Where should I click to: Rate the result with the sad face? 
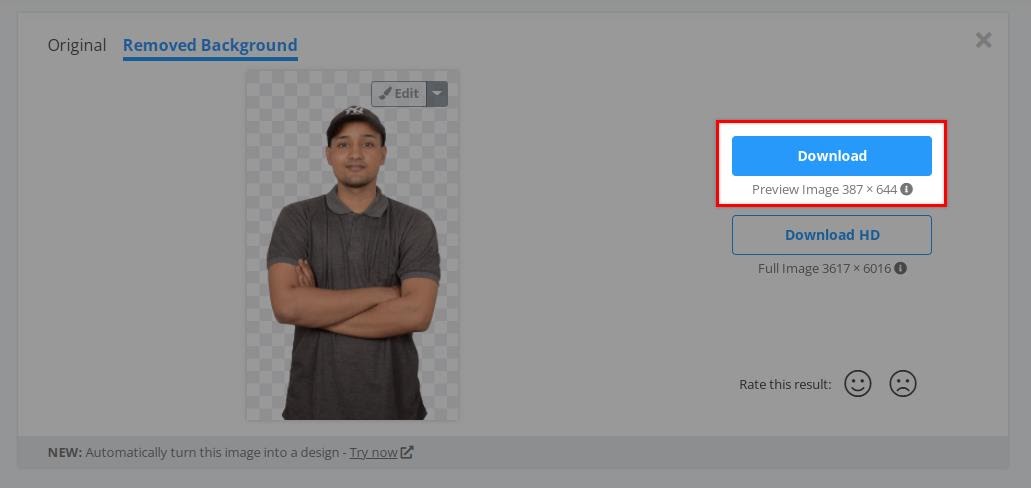coord(903,383)
